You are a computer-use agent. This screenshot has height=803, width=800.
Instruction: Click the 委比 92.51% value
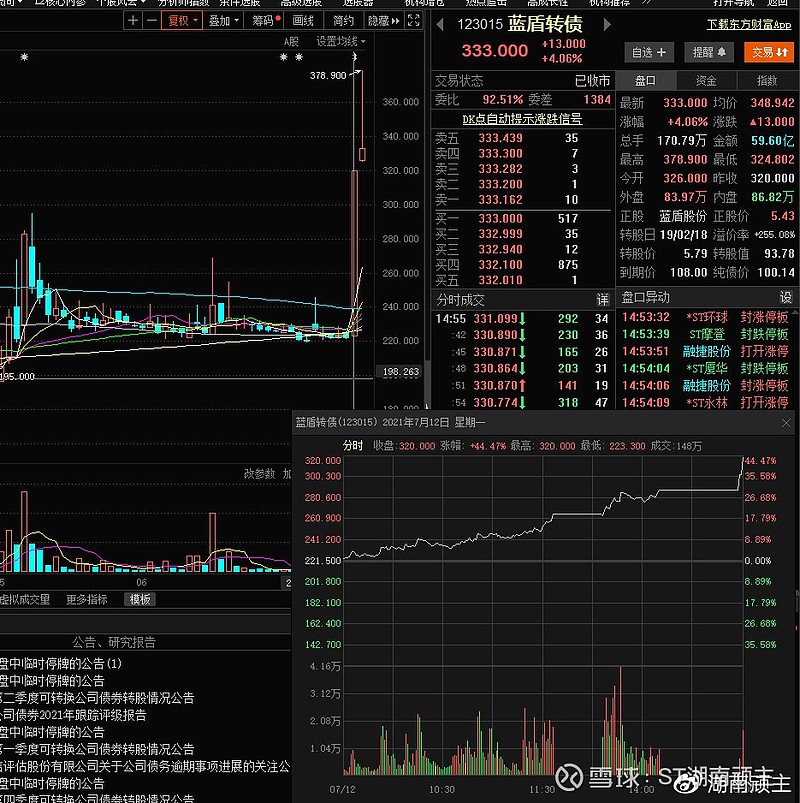[x=502, y=99]
